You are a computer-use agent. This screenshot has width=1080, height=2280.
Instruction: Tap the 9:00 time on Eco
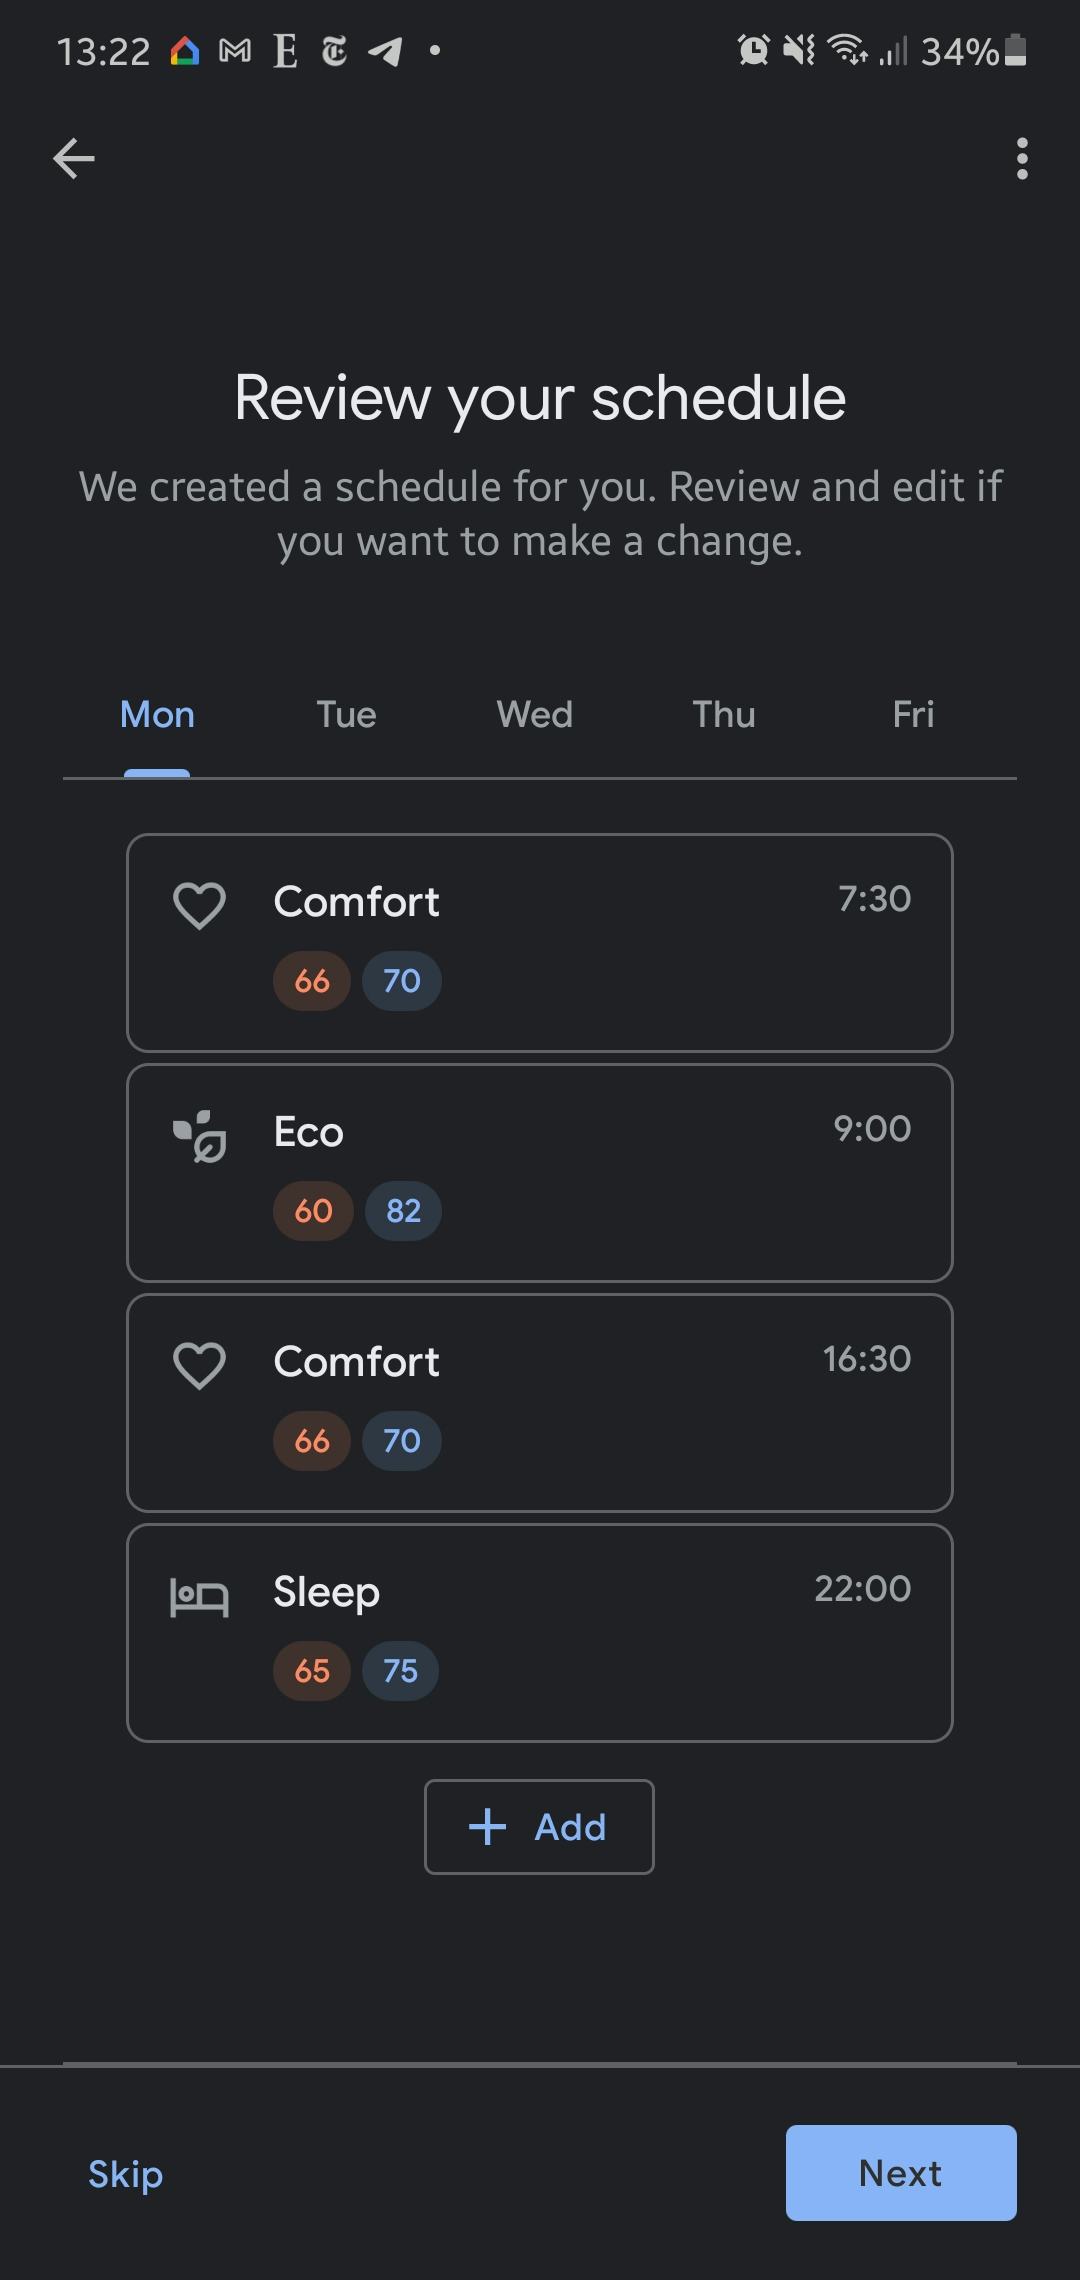pos(872,1129)
